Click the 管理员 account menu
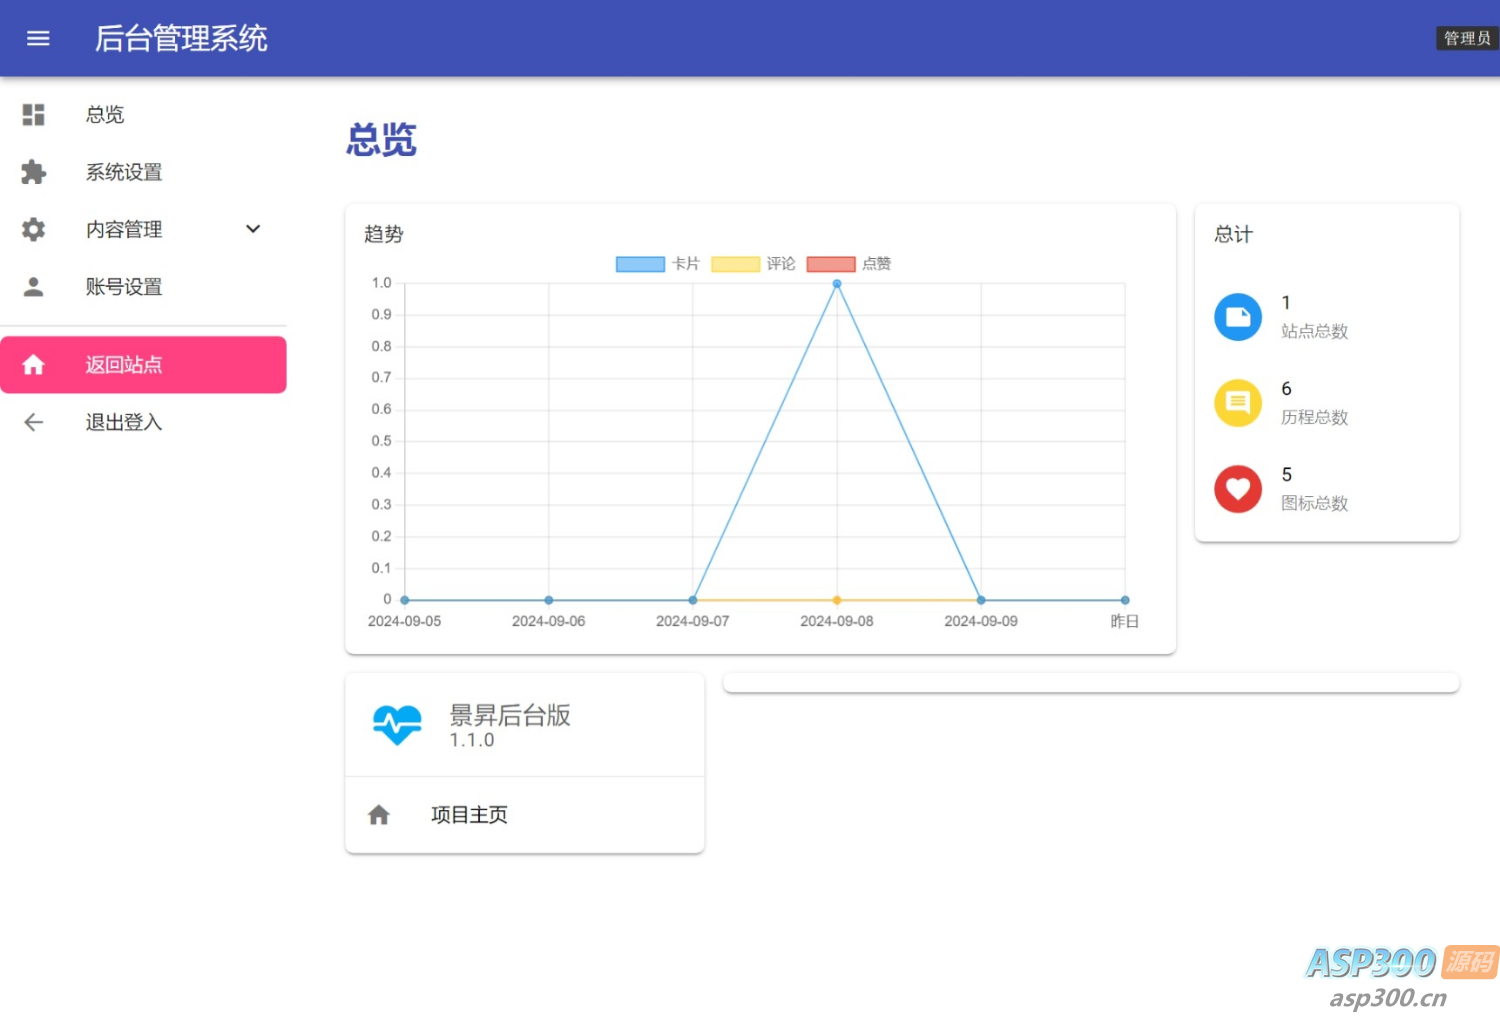Viewport: 1500px width, 1020px height. click(x=1466, y=38)
